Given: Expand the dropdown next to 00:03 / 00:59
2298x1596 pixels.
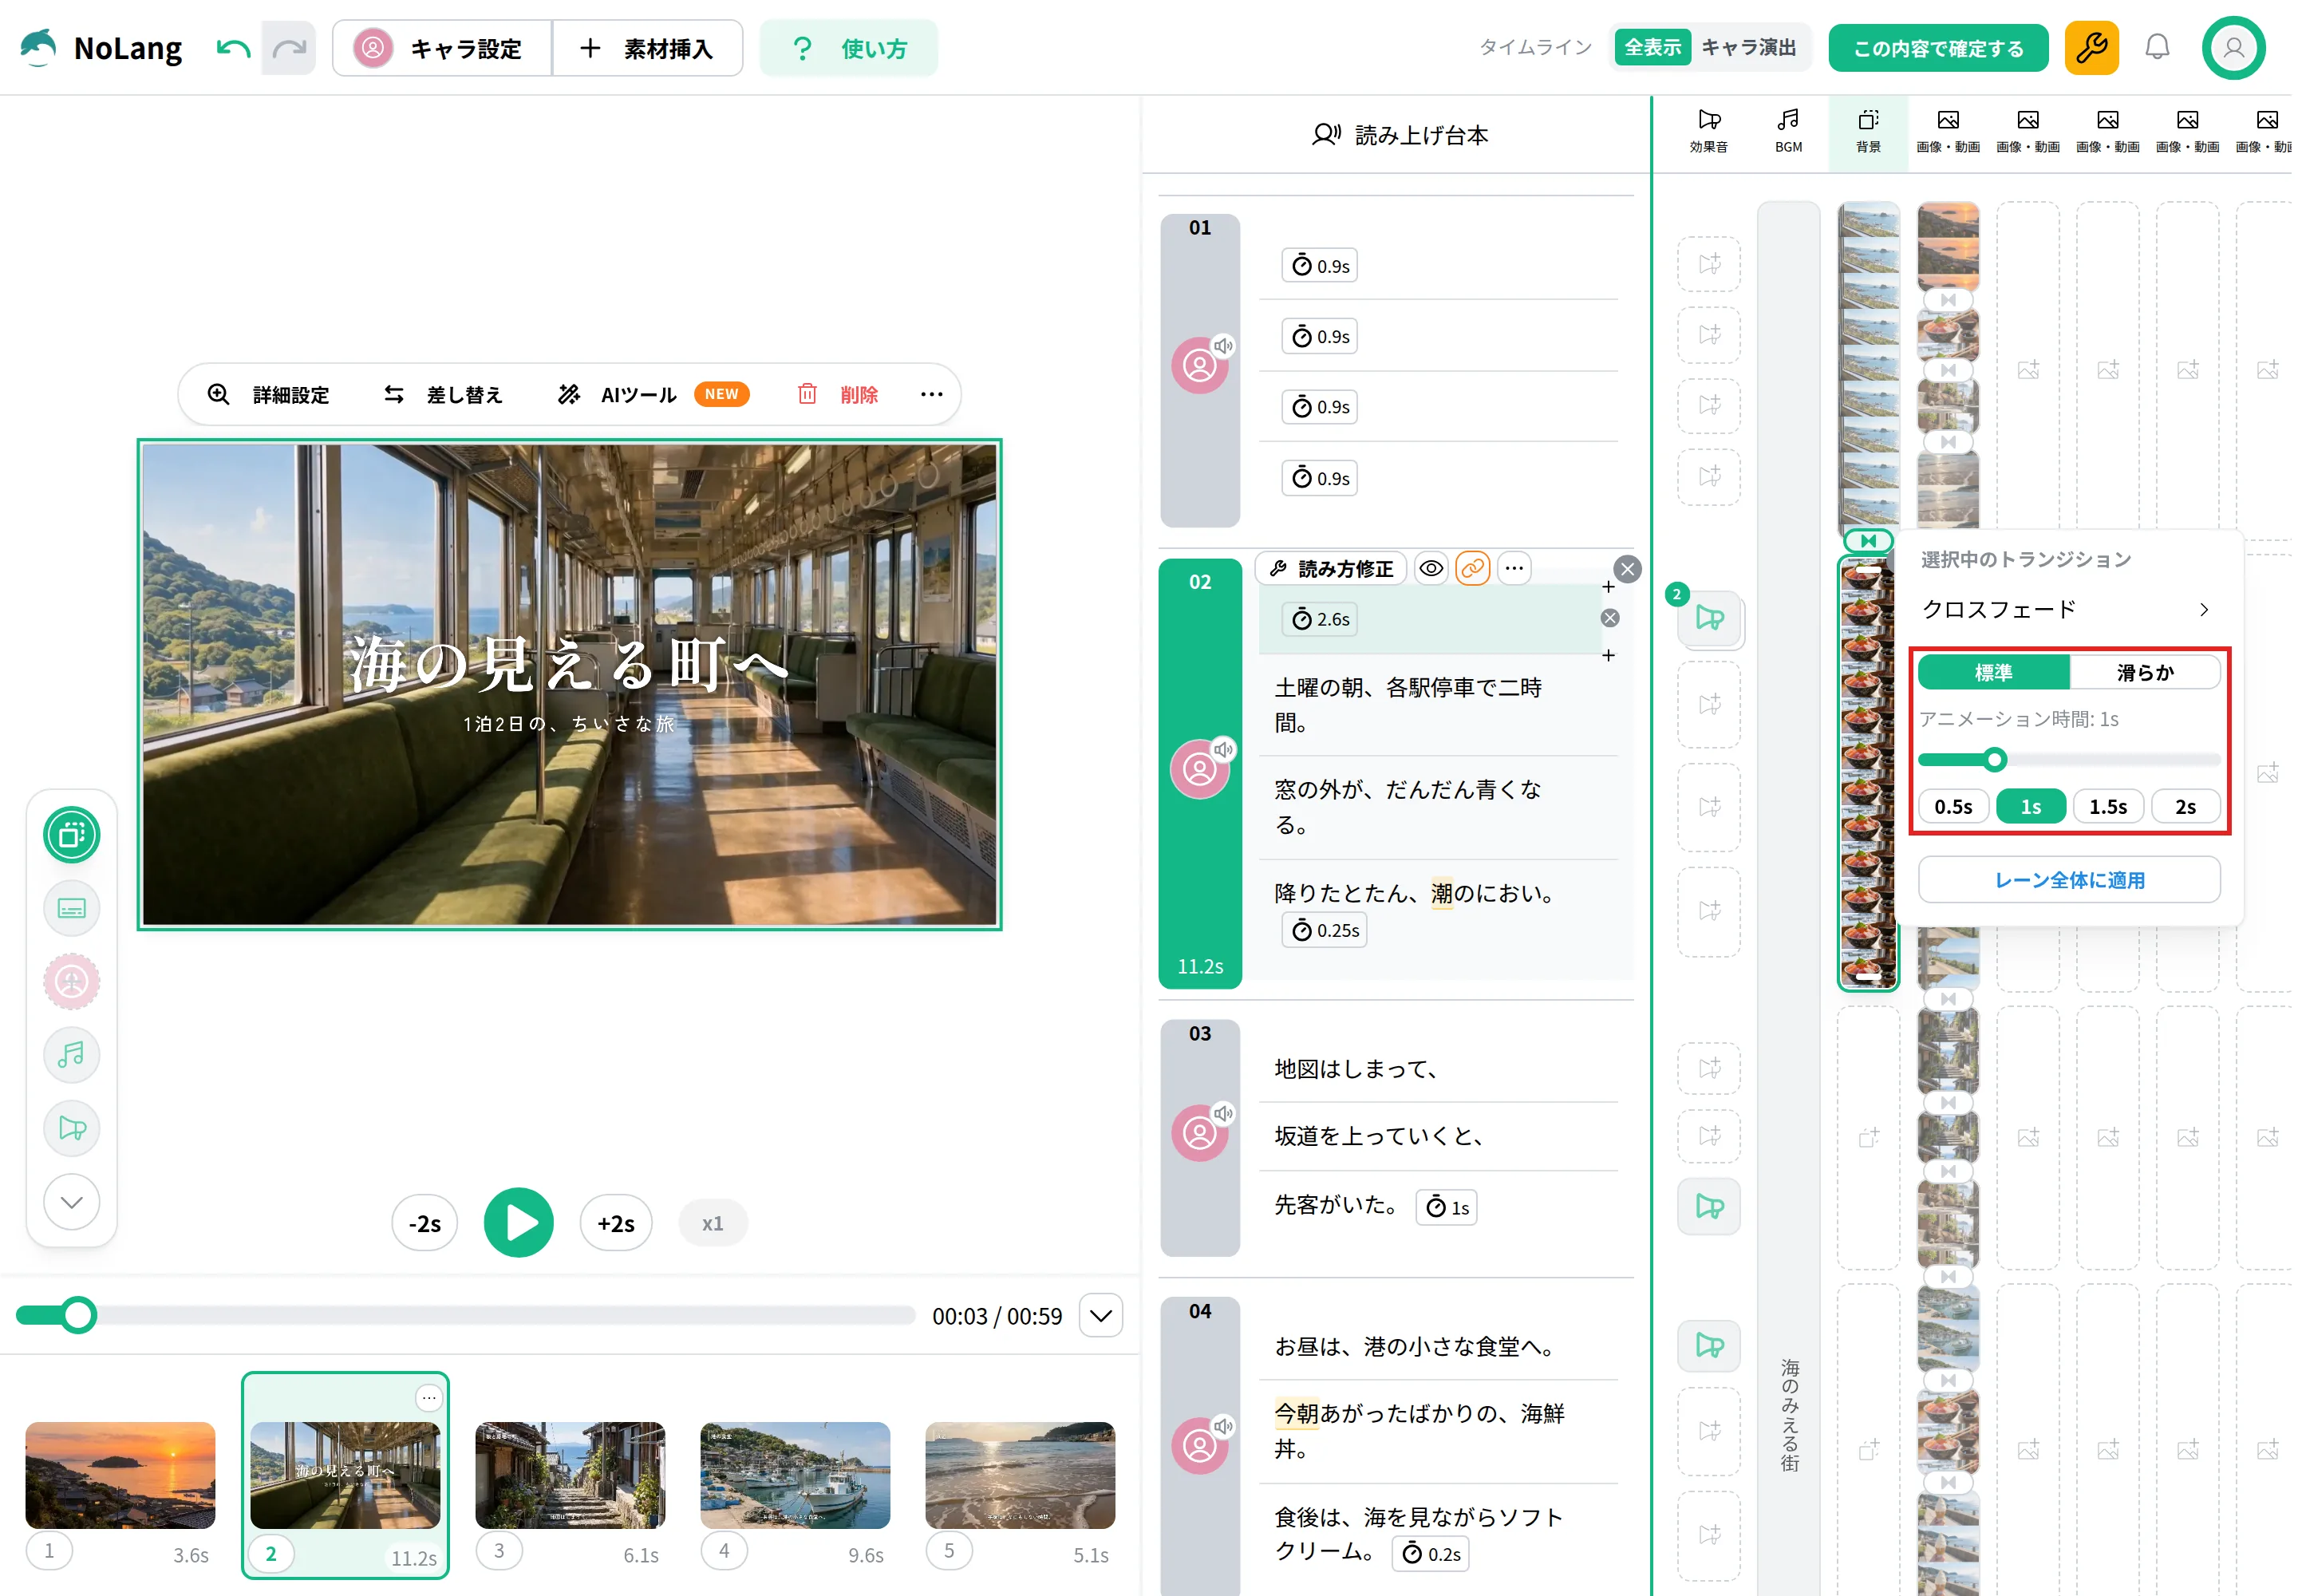Looking at the screenshot, I should 1100,1315.
